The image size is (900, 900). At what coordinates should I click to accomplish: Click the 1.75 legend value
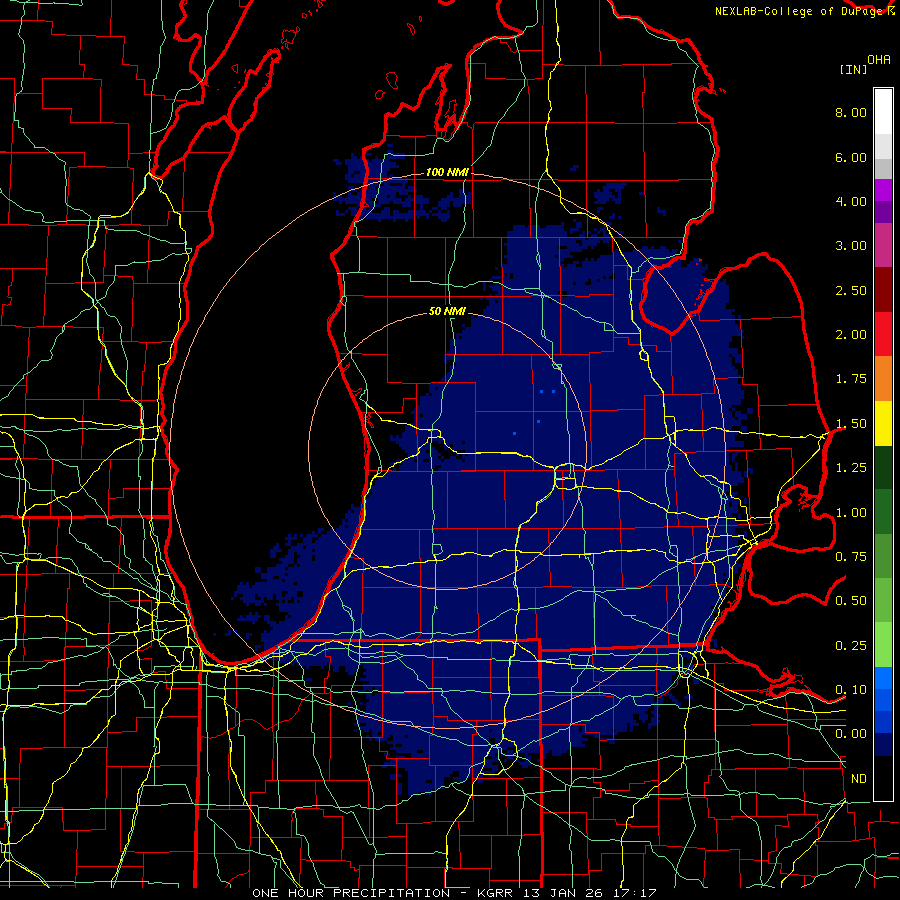tap(851, 379)
